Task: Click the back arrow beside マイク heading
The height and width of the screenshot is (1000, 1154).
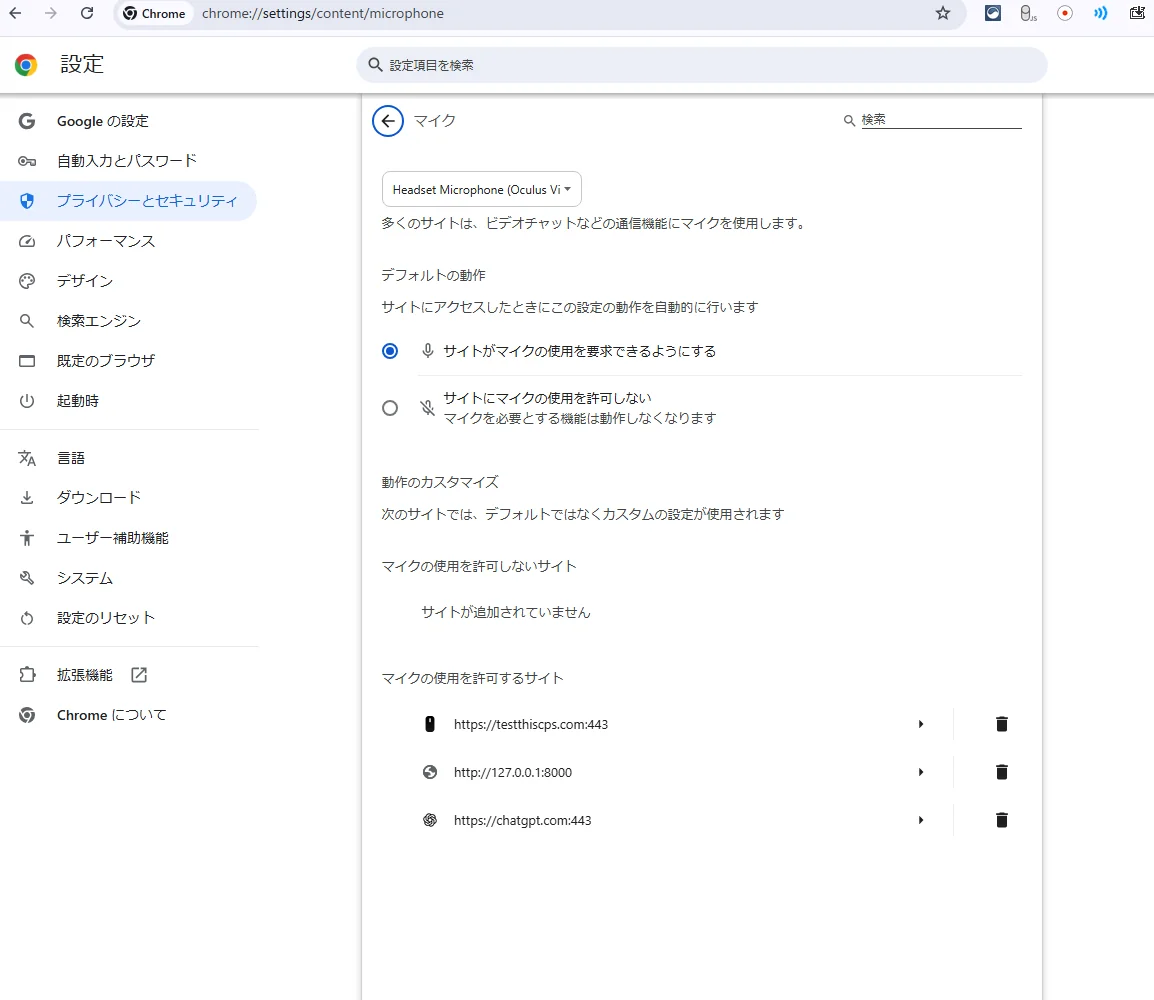Action: (x=388, y=120)
